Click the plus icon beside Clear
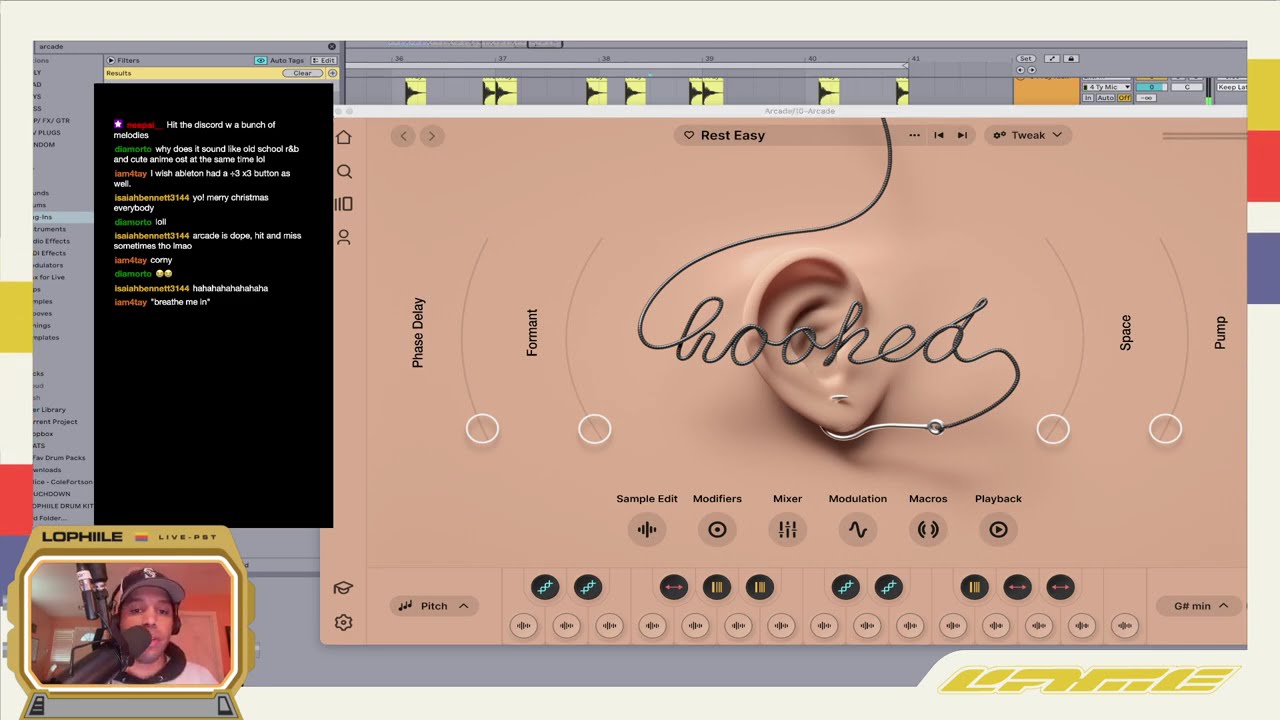1280x720 pixels. [332, 73]
